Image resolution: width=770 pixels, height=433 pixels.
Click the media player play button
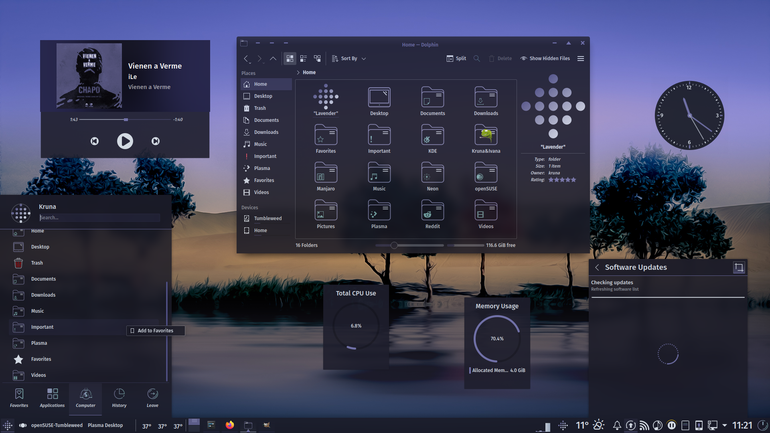pyautogui.click(x=125, y=141)
